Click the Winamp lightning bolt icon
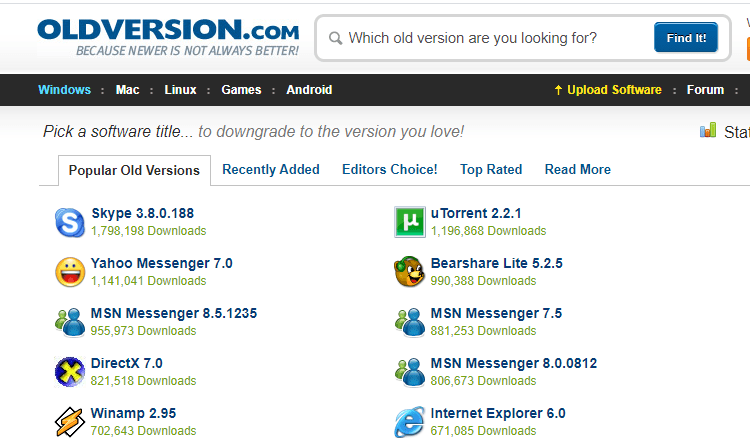The image size is (750, 447). 70,422
